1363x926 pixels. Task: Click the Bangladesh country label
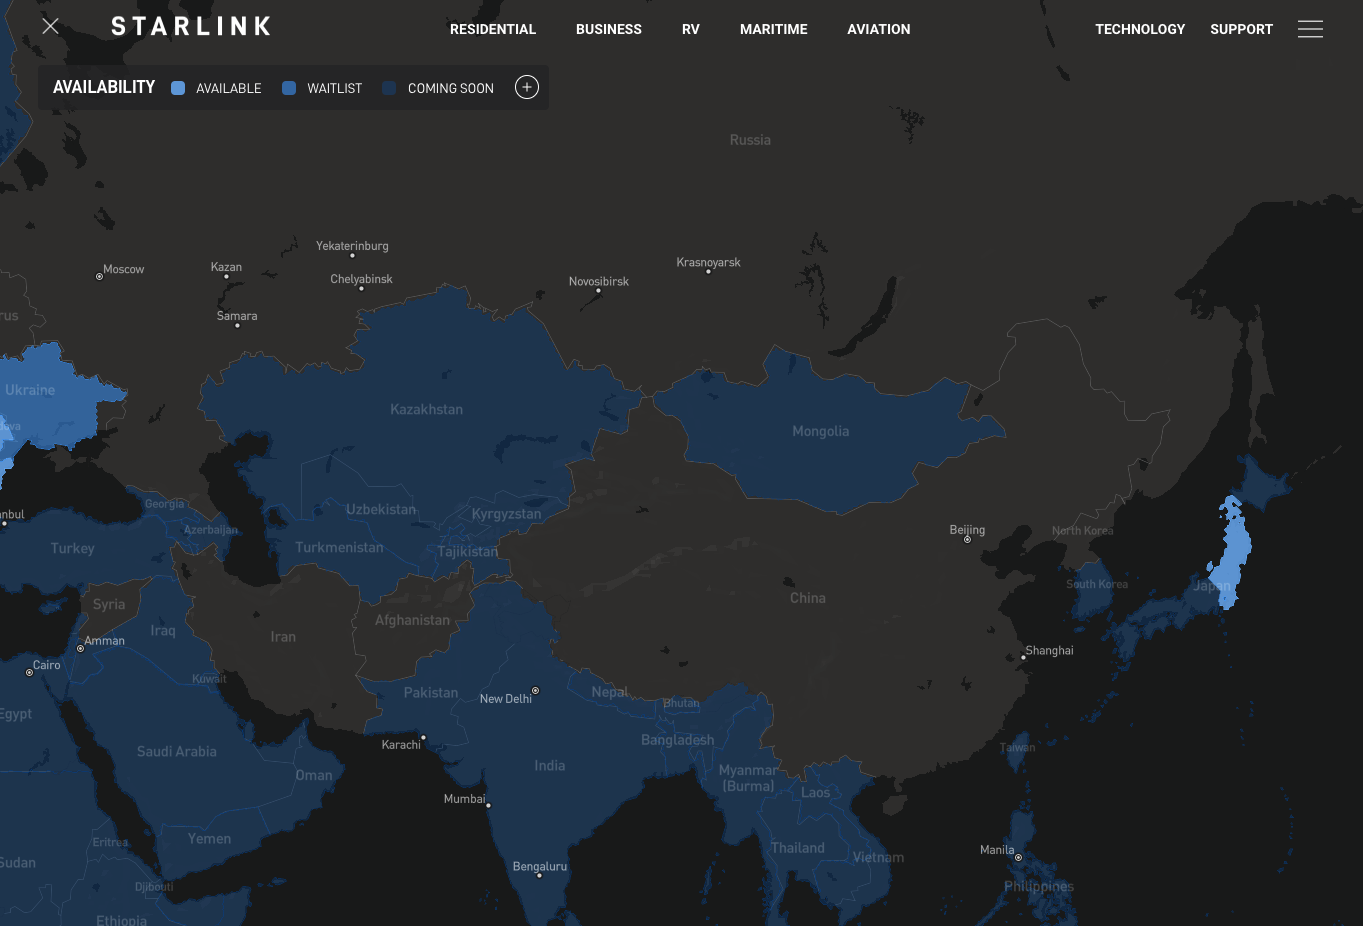[x=678, y=740]
